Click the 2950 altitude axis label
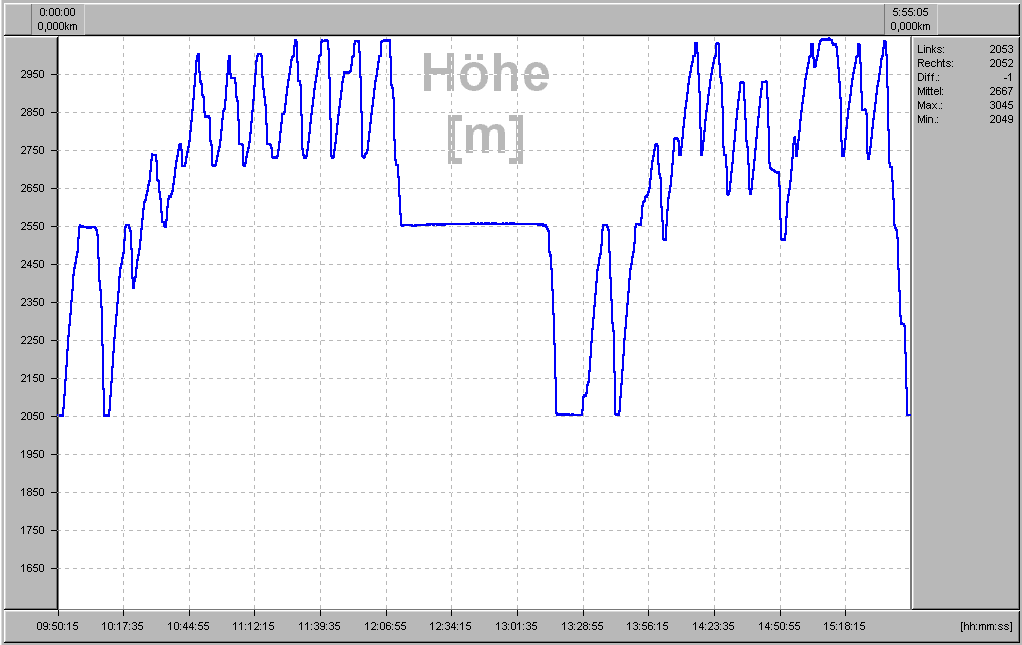 (32, 75)
